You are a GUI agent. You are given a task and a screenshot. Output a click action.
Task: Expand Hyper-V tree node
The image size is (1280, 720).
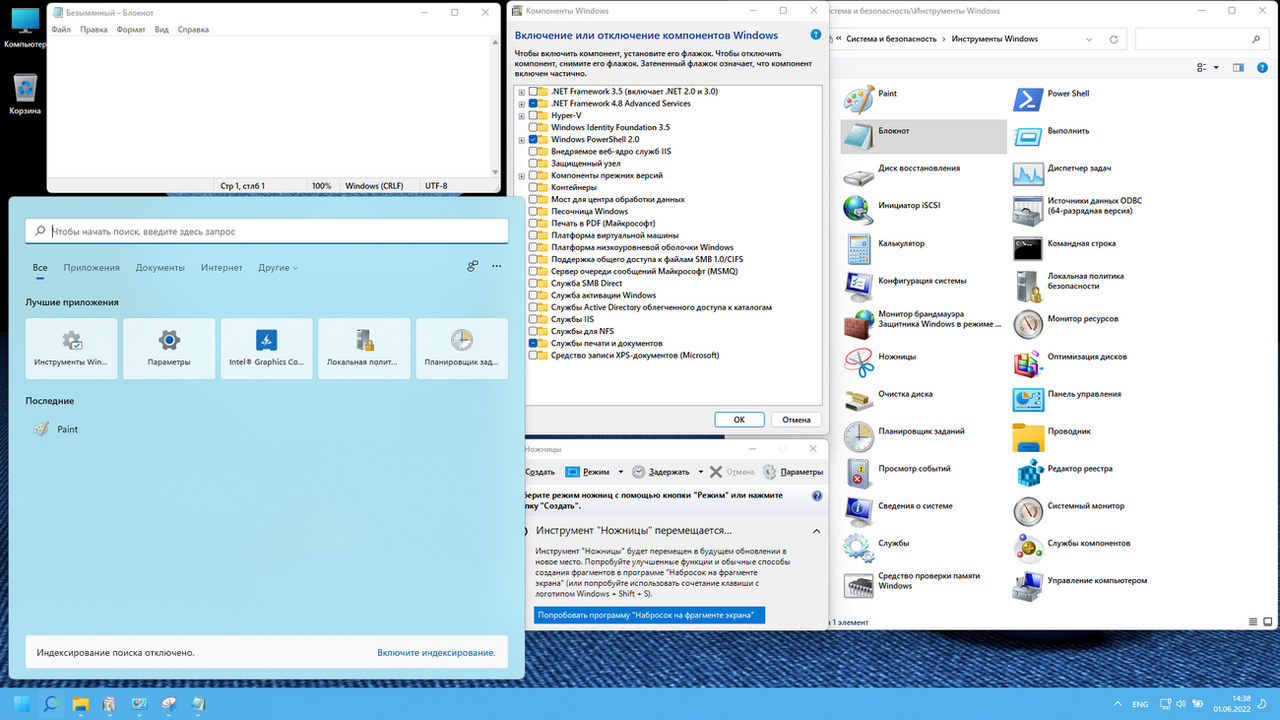click(522, 116)
